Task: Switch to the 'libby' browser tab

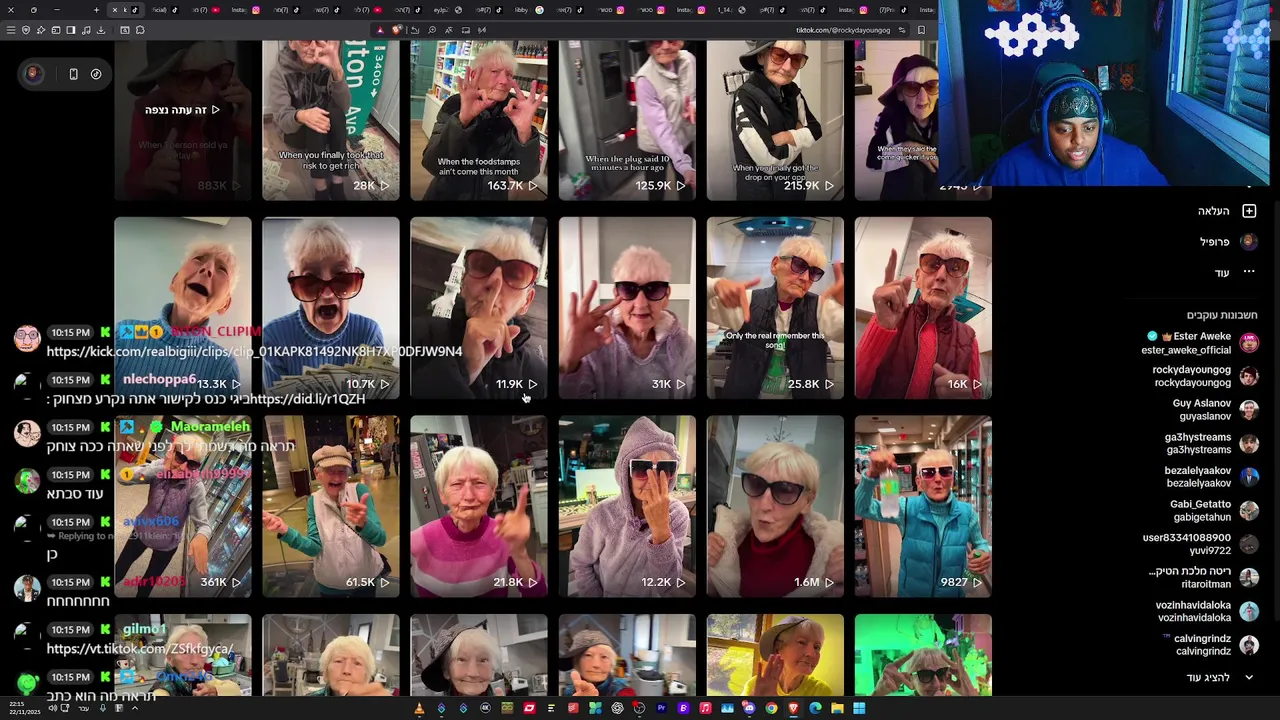Action: [x=527, y=10]
